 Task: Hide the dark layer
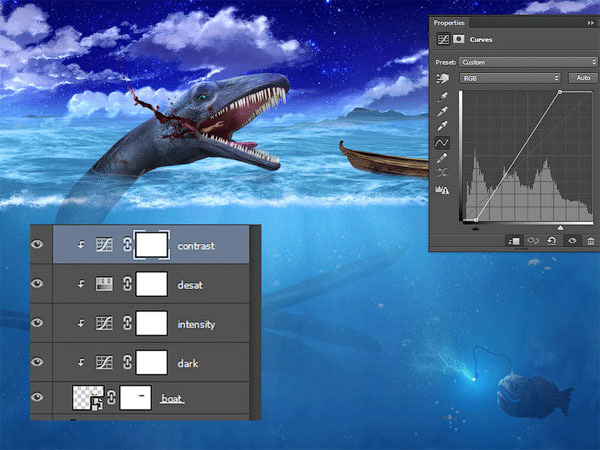(37, 362)
